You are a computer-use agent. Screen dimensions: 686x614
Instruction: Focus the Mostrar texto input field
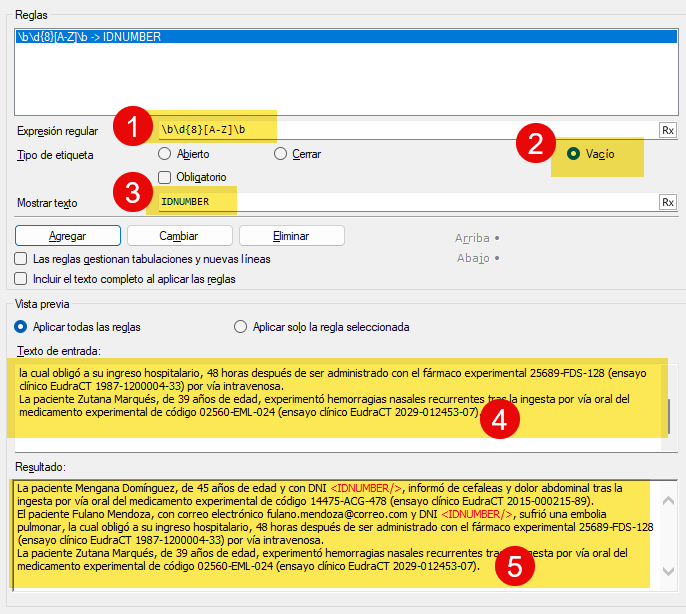(x=407, y=202)
